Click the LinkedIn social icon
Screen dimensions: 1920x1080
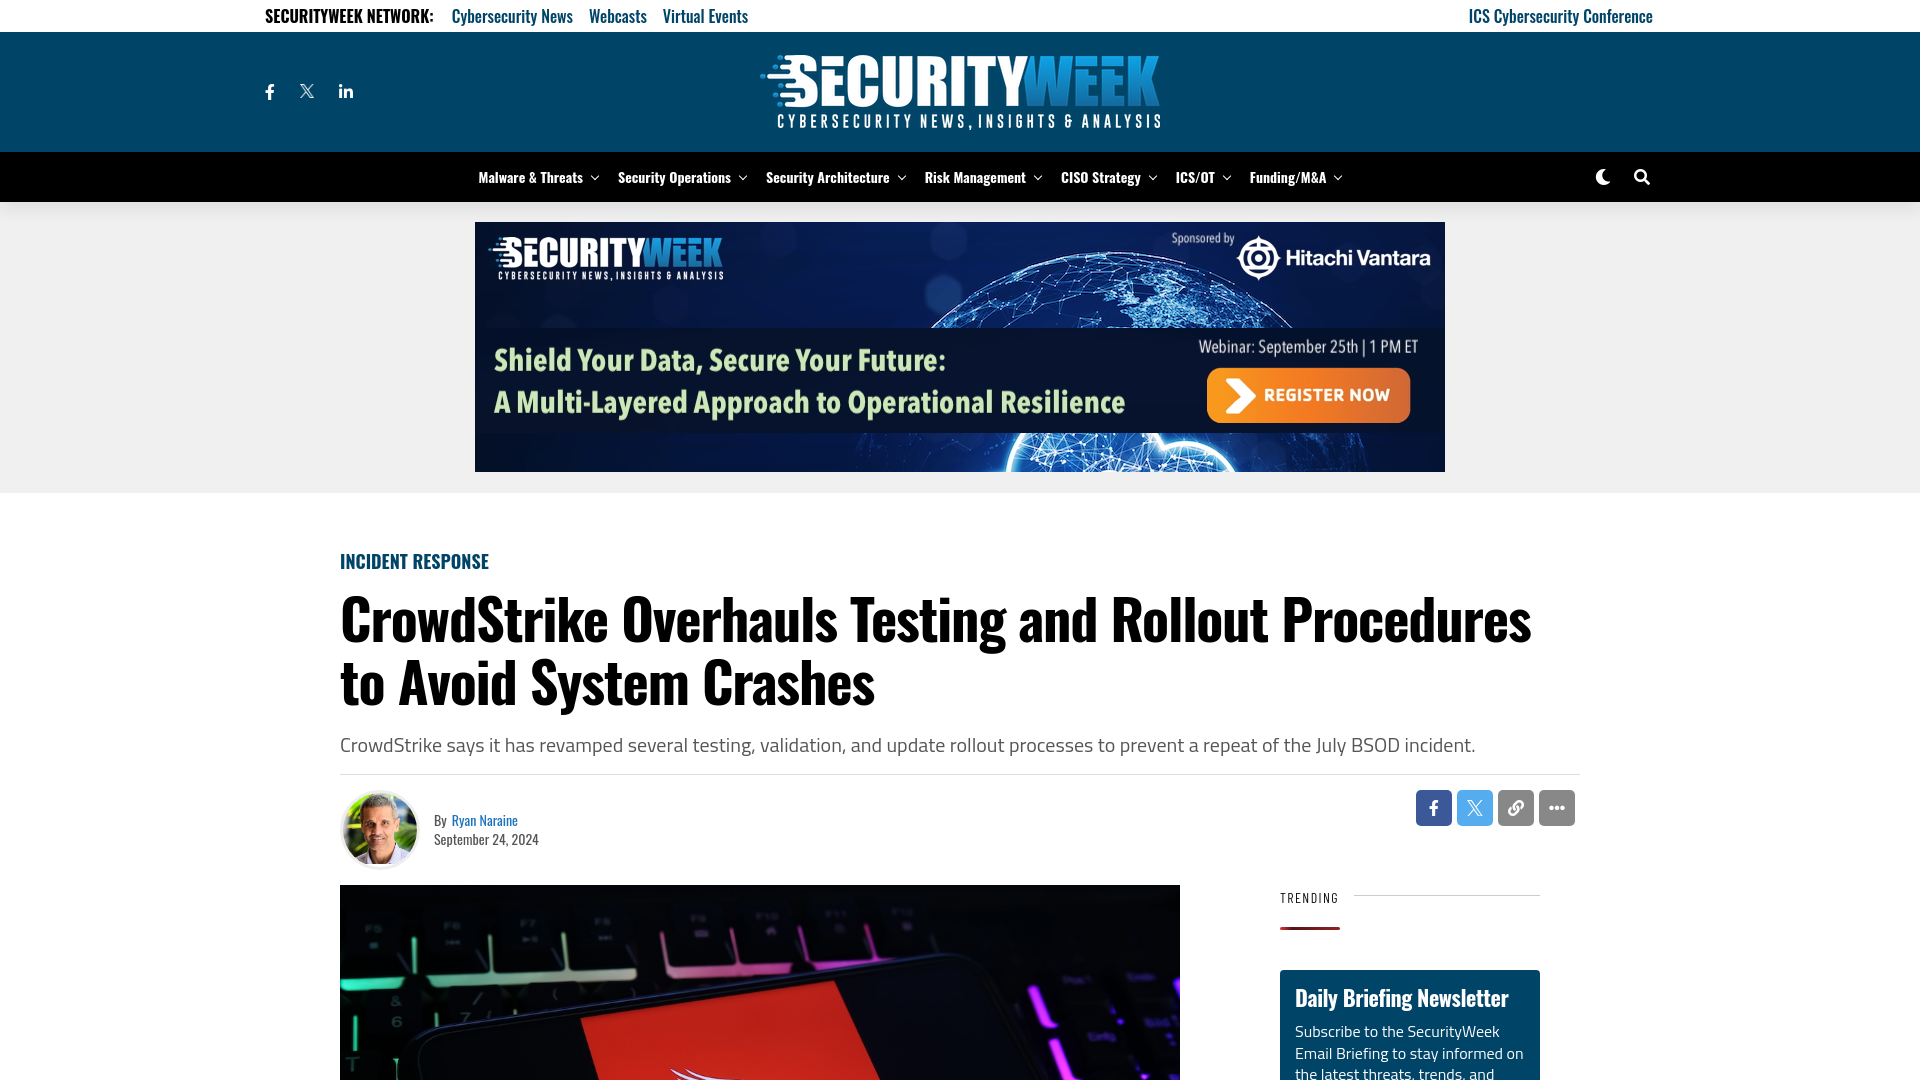click(345, 90)
